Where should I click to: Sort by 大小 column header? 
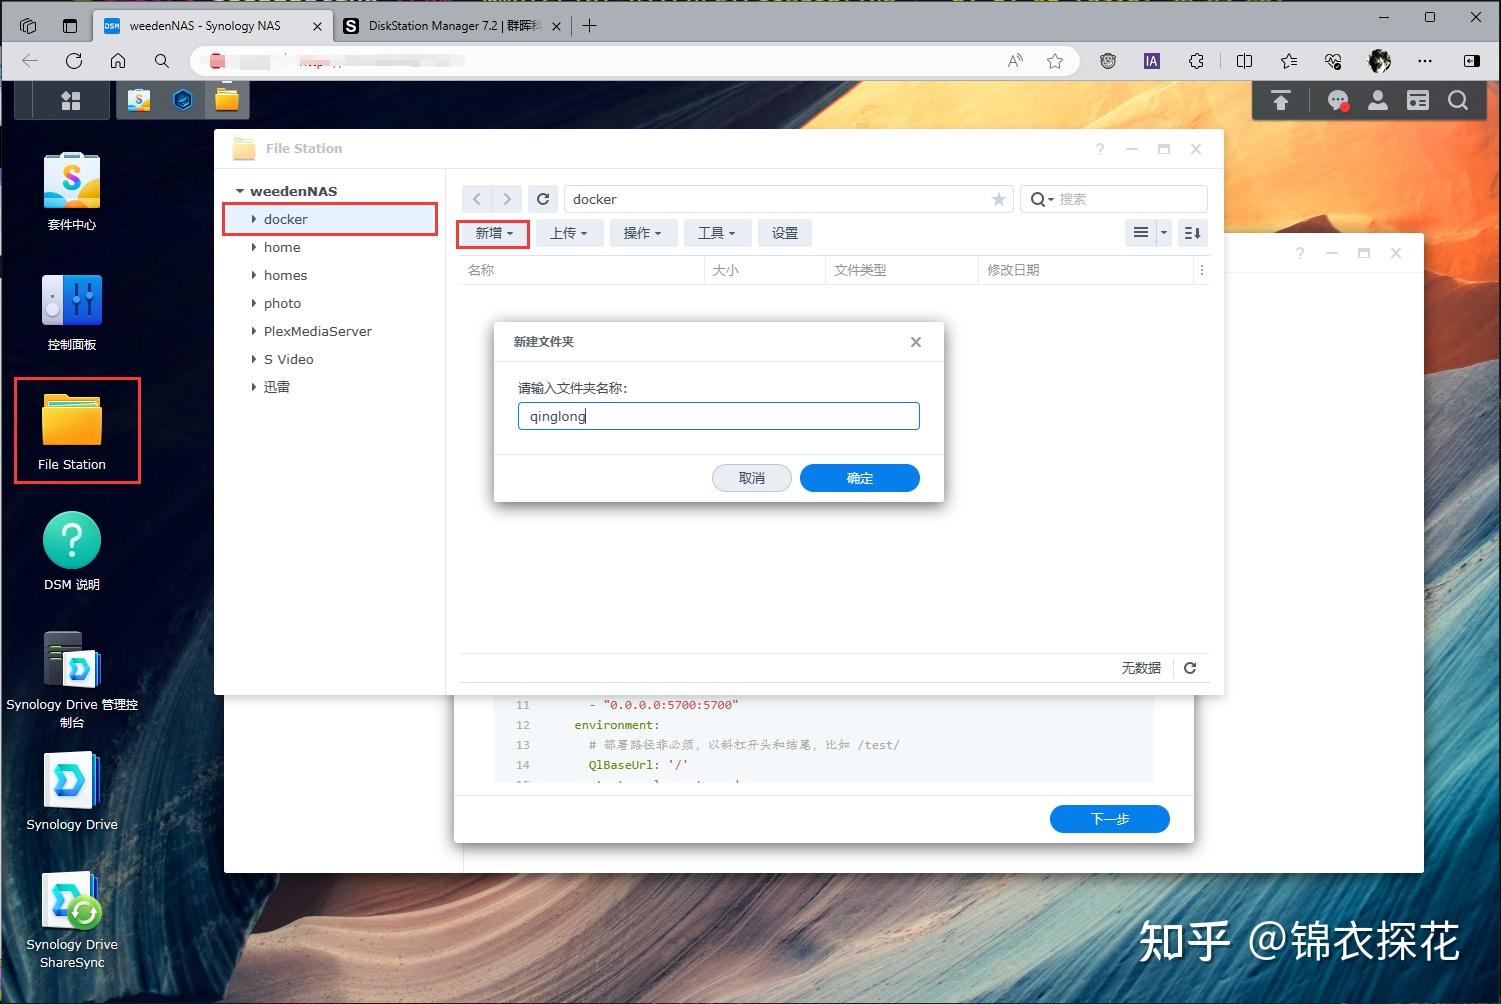click(765, 270)
